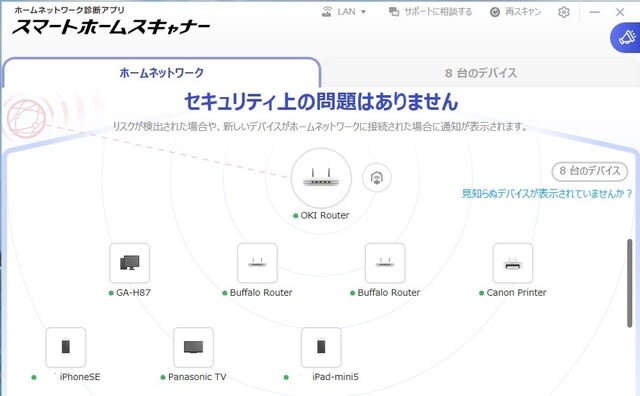Click the blue megaphone notification button
Screen dimensions: 640x396
(x=625, y=38)
